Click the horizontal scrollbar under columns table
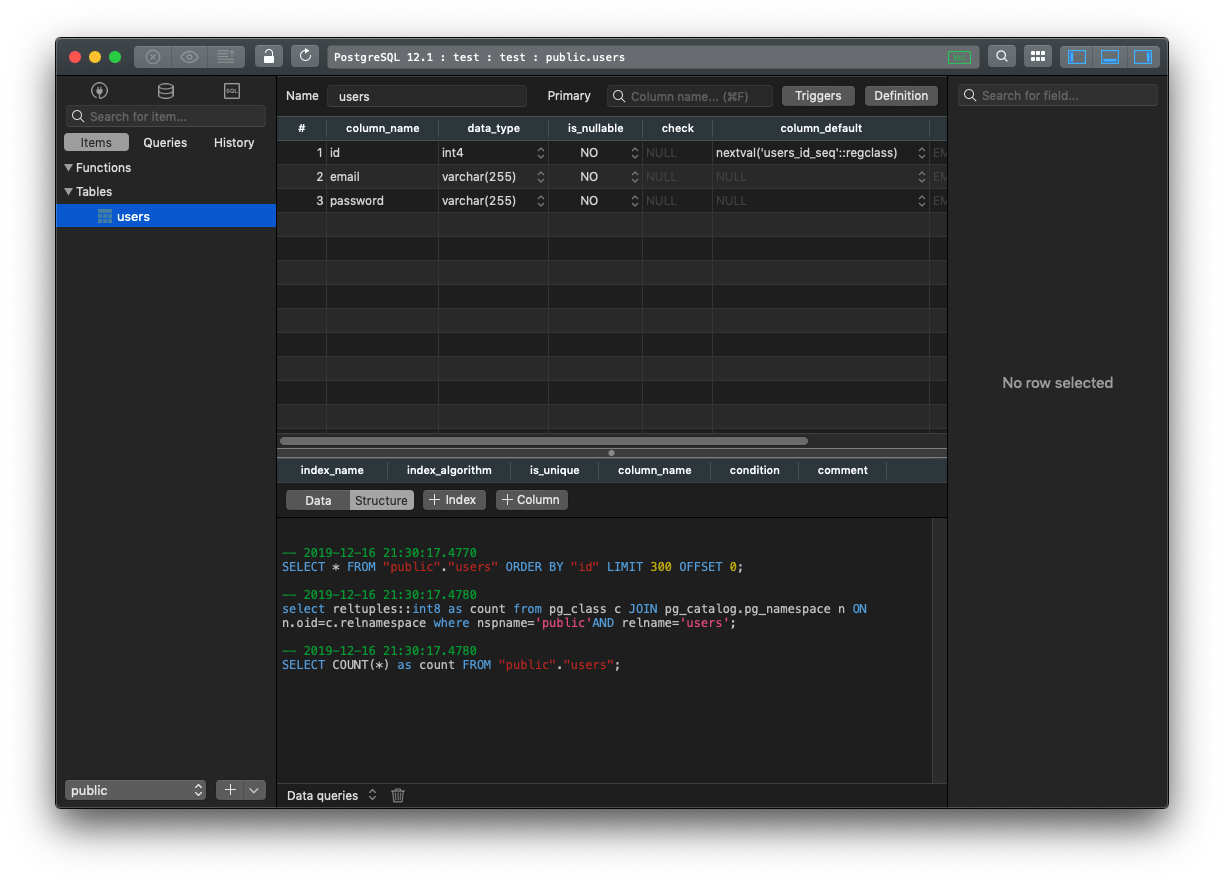1224x882 pixels. (x=543, y=440)
